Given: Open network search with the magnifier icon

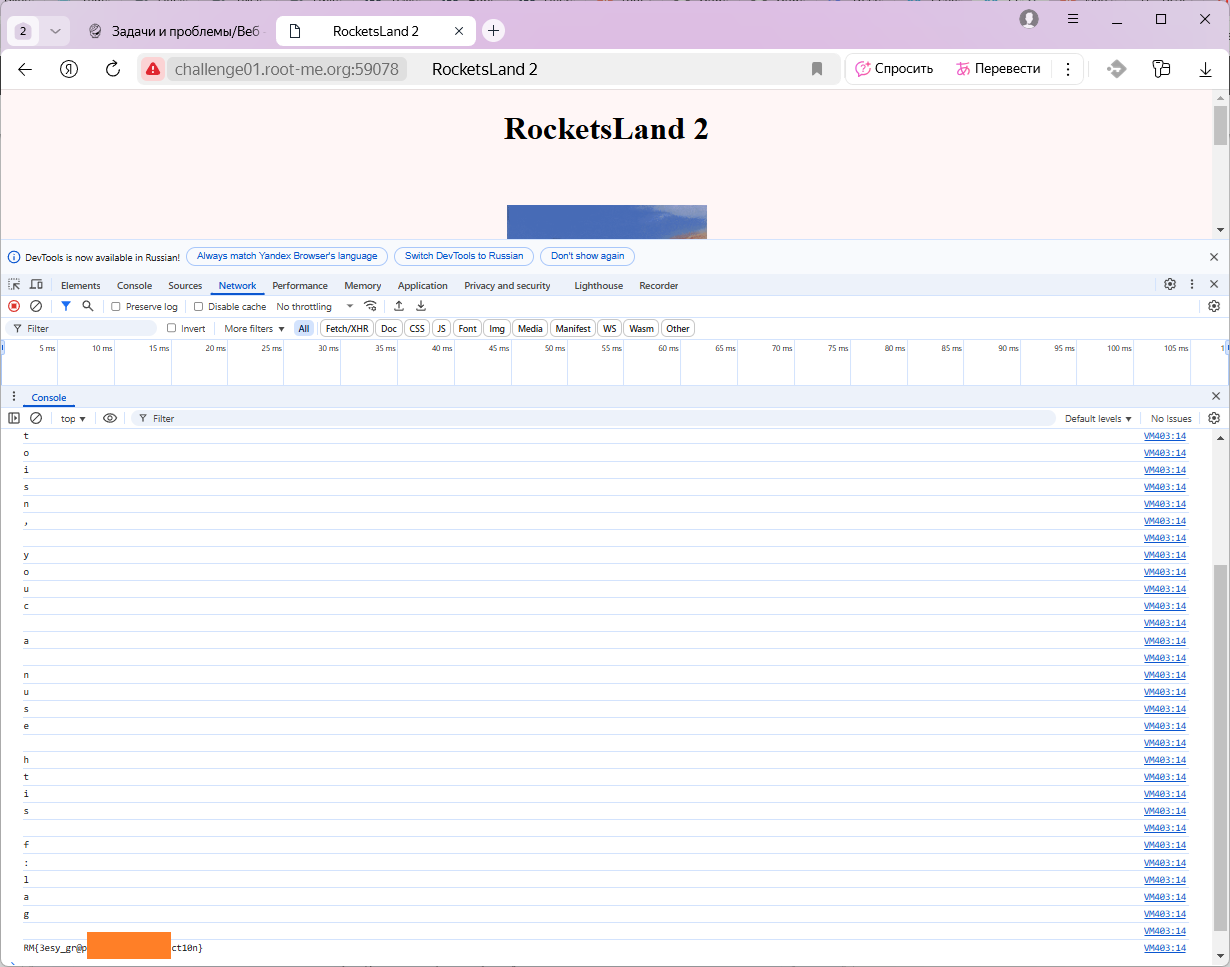Looking at the screenshot, I should click(88, 306).
